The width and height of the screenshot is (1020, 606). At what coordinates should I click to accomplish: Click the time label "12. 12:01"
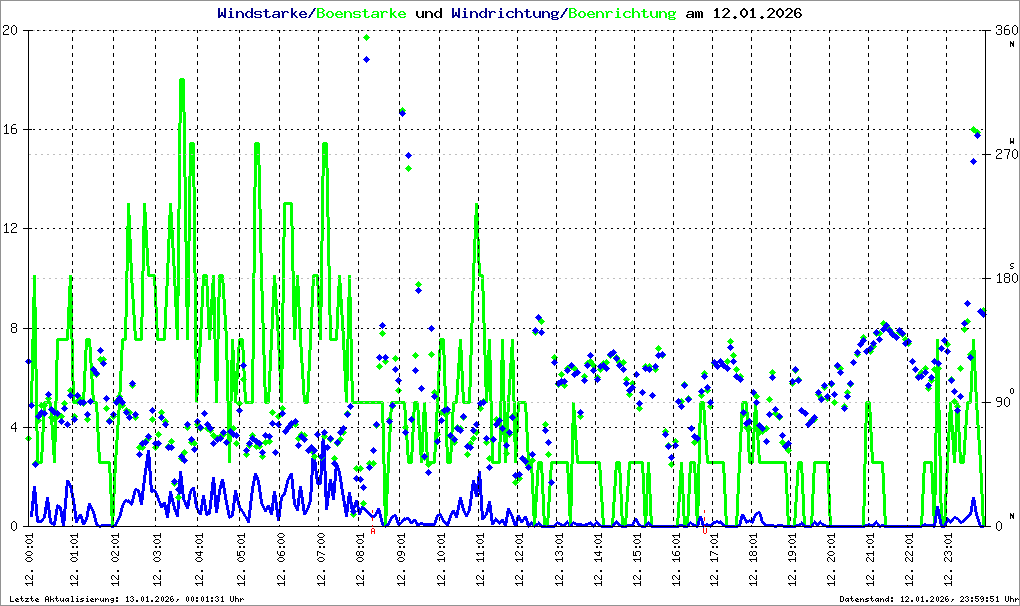coord(518,559)
